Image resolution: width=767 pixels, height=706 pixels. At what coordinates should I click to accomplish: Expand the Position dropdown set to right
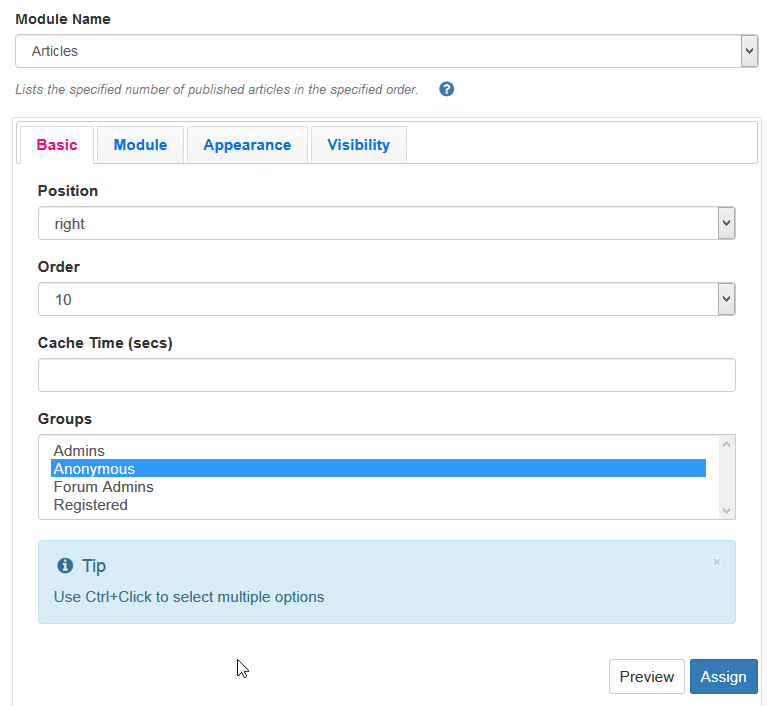(x=386, y=224)
